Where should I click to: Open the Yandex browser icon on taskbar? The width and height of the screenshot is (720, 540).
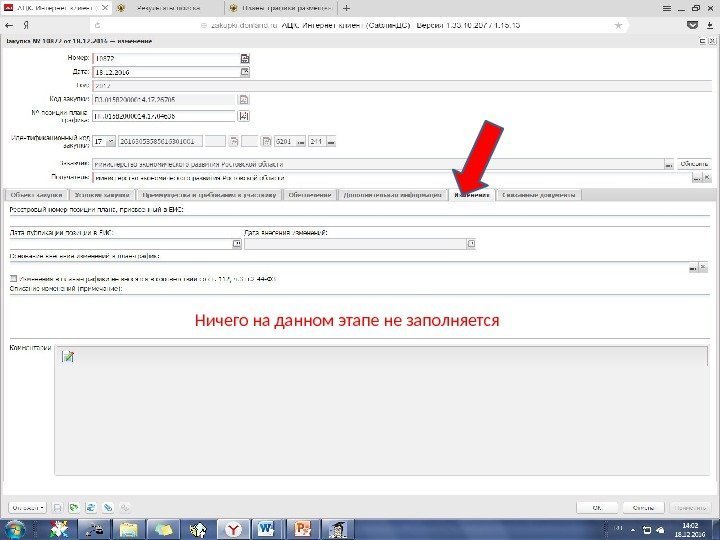click(x=233, y=530)
